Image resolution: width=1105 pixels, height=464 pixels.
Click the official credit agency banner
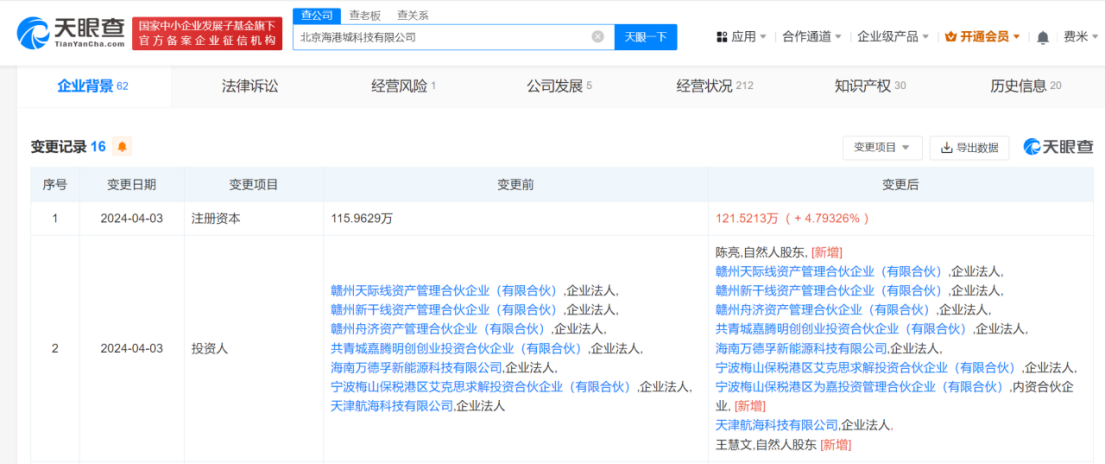pyautogui.click(x=206, y=33)
